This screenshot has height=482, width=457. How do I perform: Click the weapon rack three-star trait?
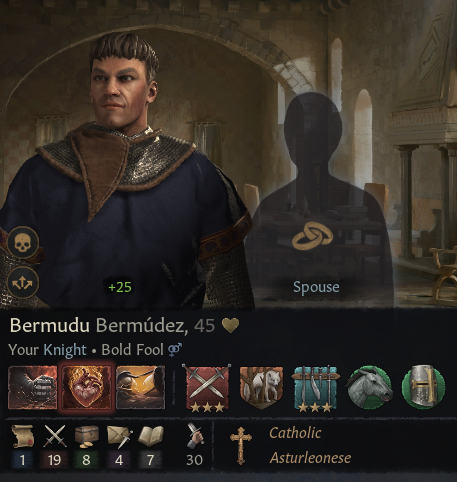click(315, 388)
